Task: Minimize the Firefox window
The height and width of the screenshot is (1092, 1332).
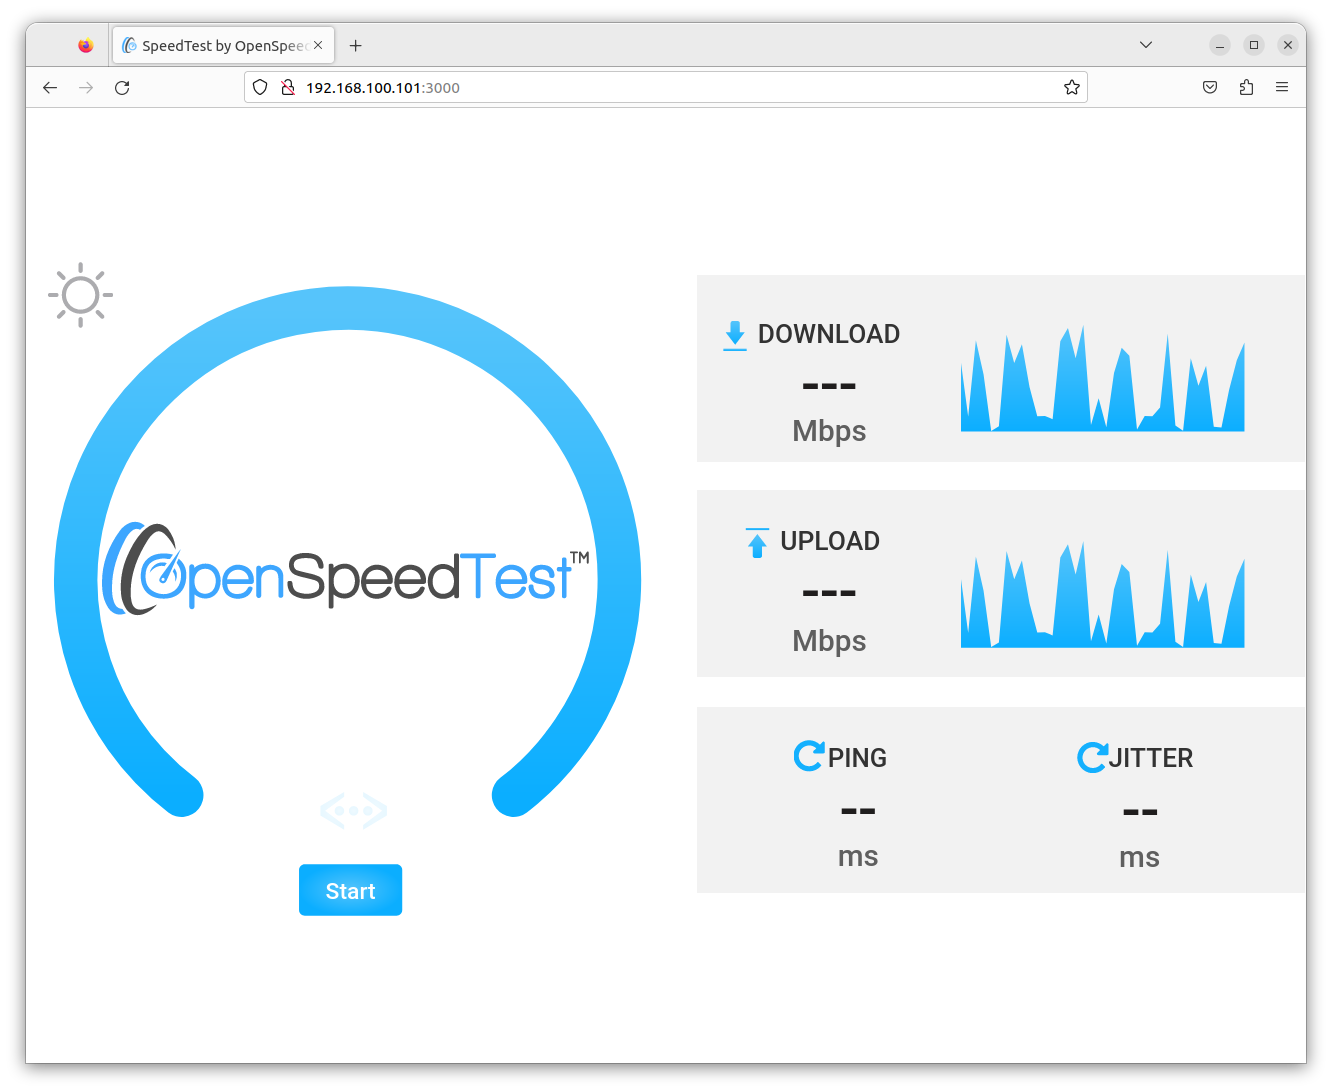Action: (x=1220, y=45)
